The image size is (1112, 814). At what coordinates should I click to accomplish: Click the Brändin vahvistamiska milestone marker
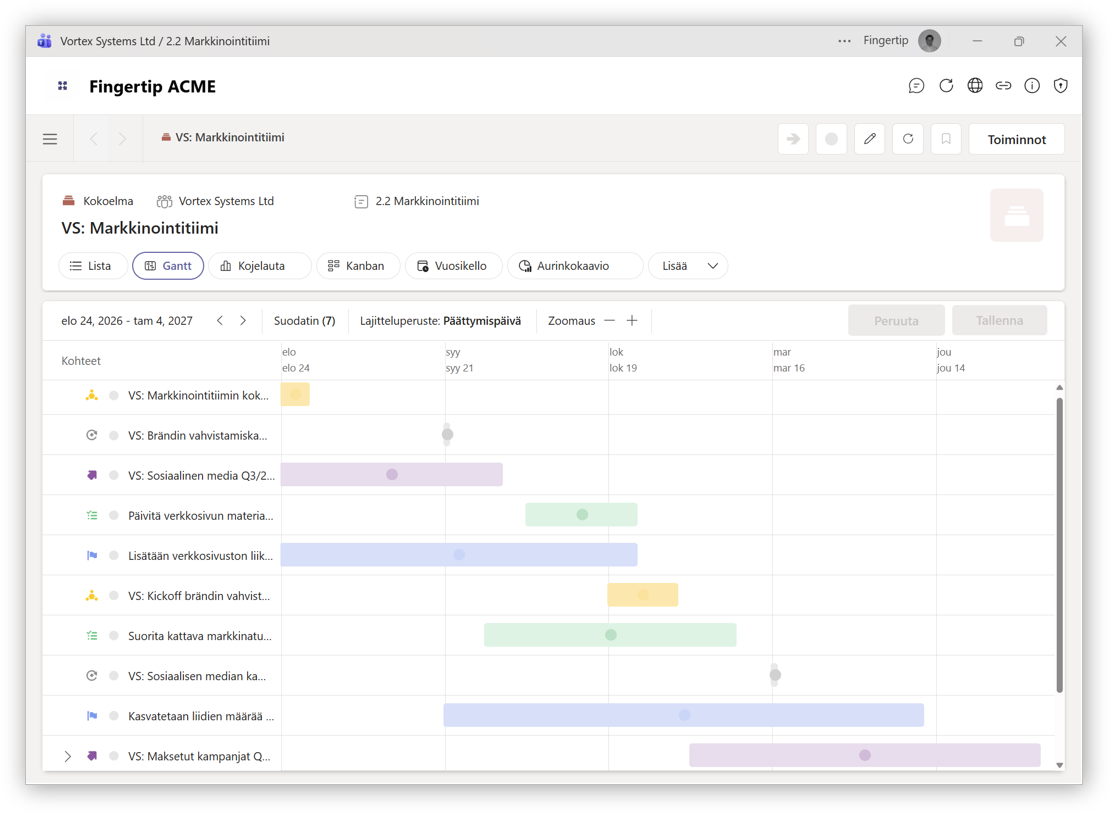click(447, 434)
